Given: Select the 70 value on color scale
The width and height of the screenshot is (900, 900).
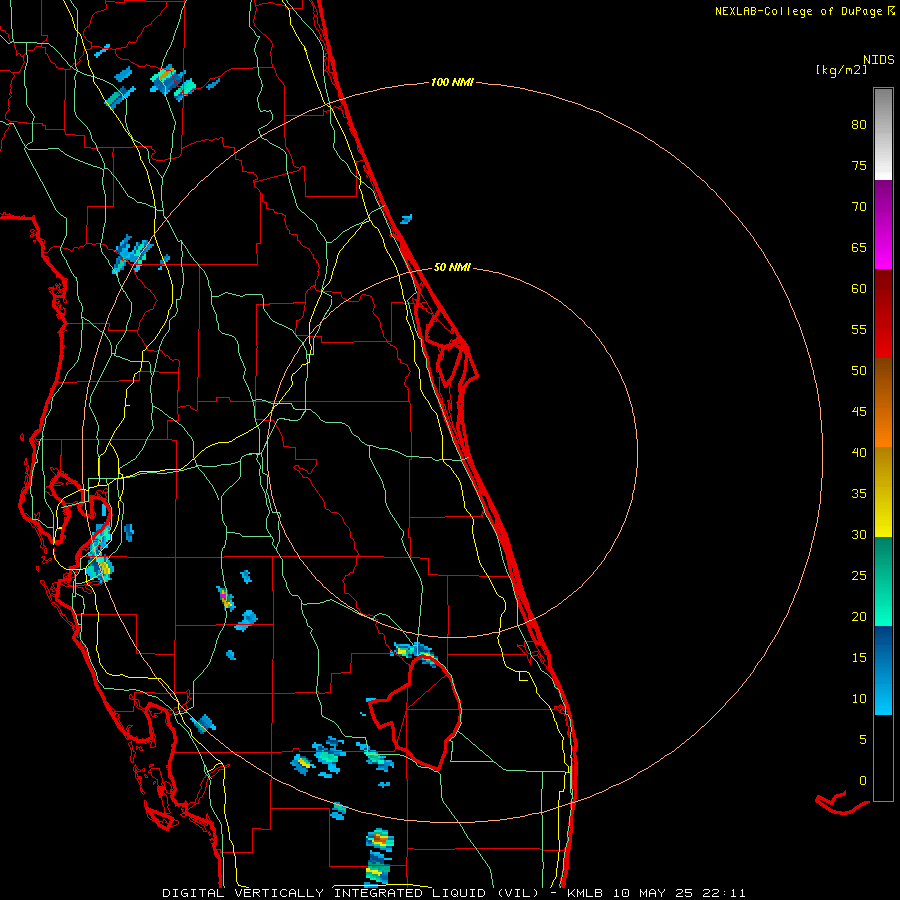Looking at the screenshot, I should pos(859,207).
